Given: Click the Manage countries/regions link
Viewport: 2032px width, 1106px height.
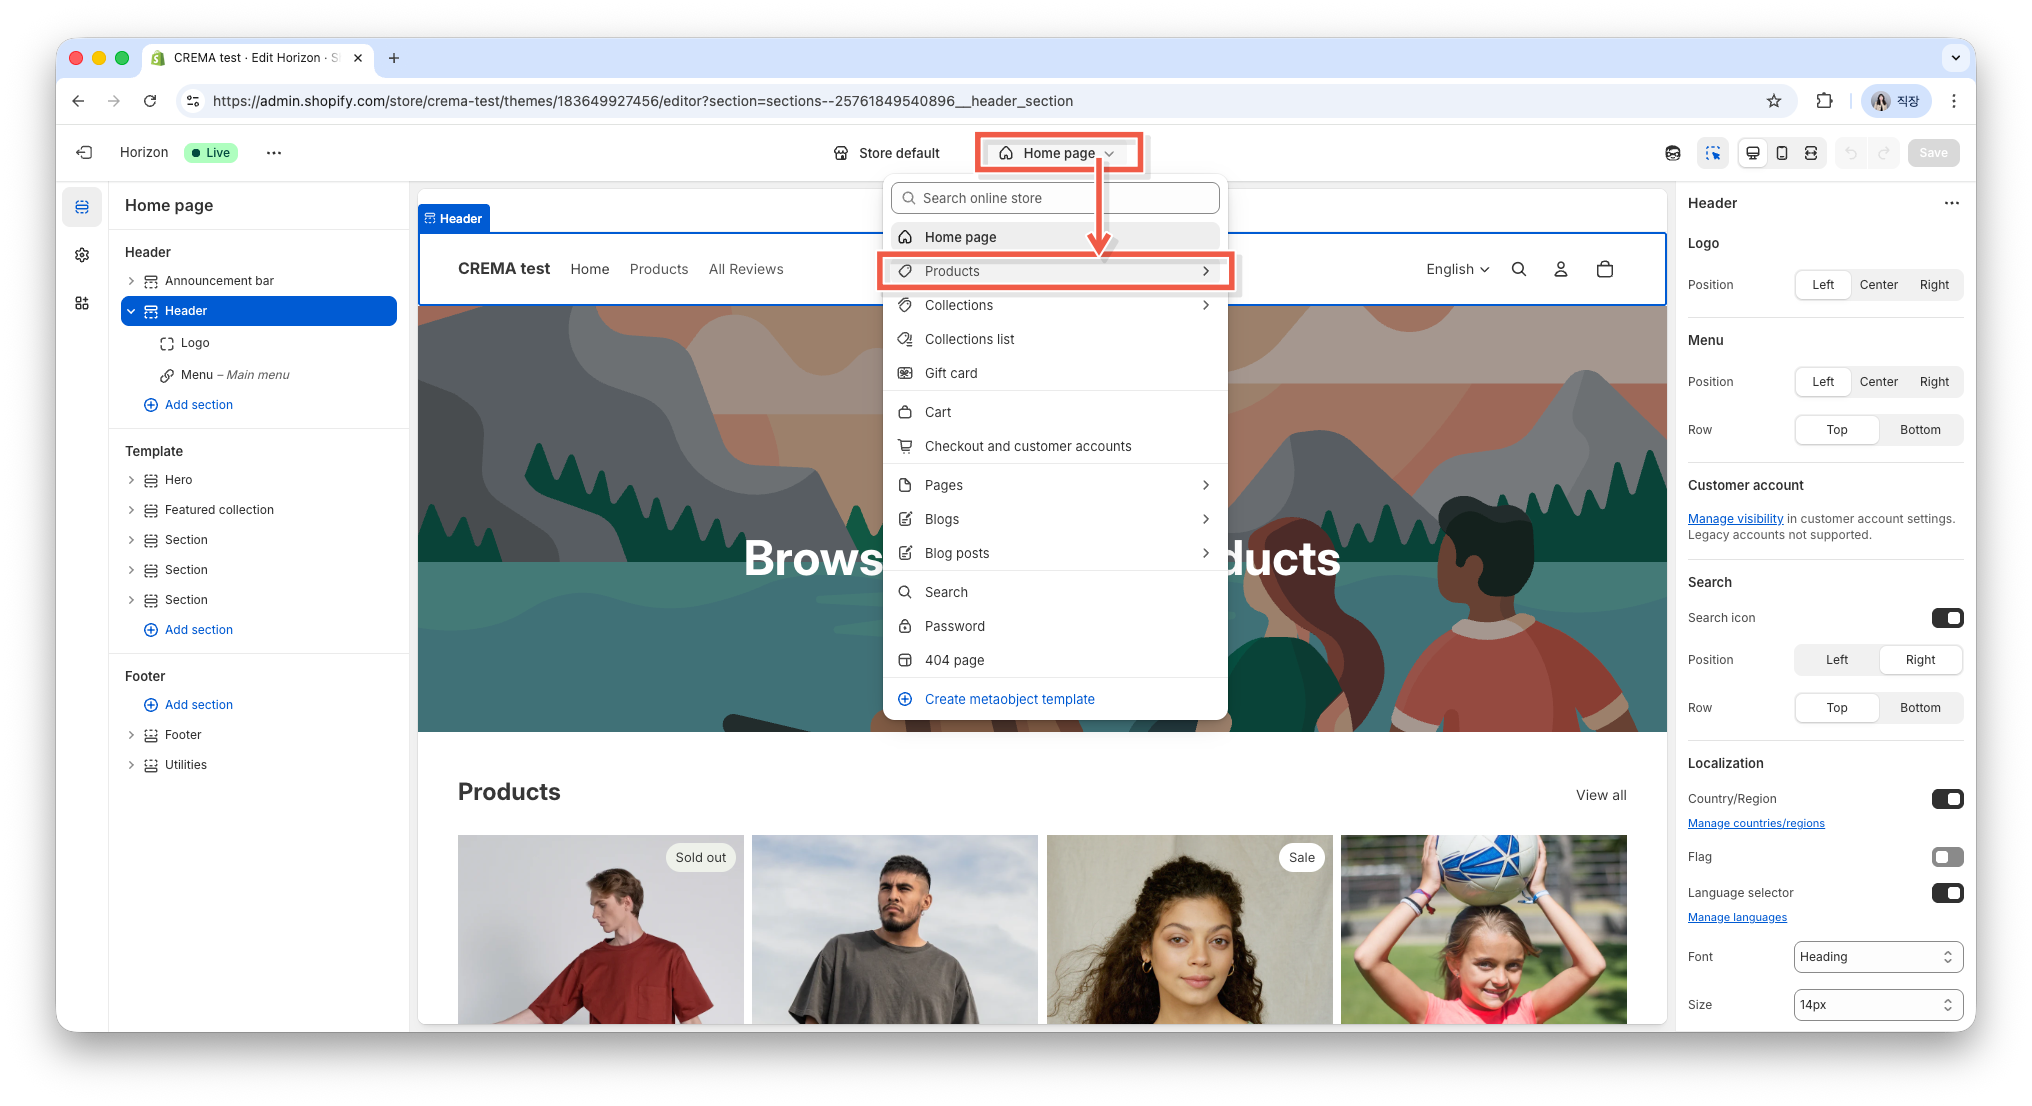Looking at the screenshot, I should point(1756,823).
